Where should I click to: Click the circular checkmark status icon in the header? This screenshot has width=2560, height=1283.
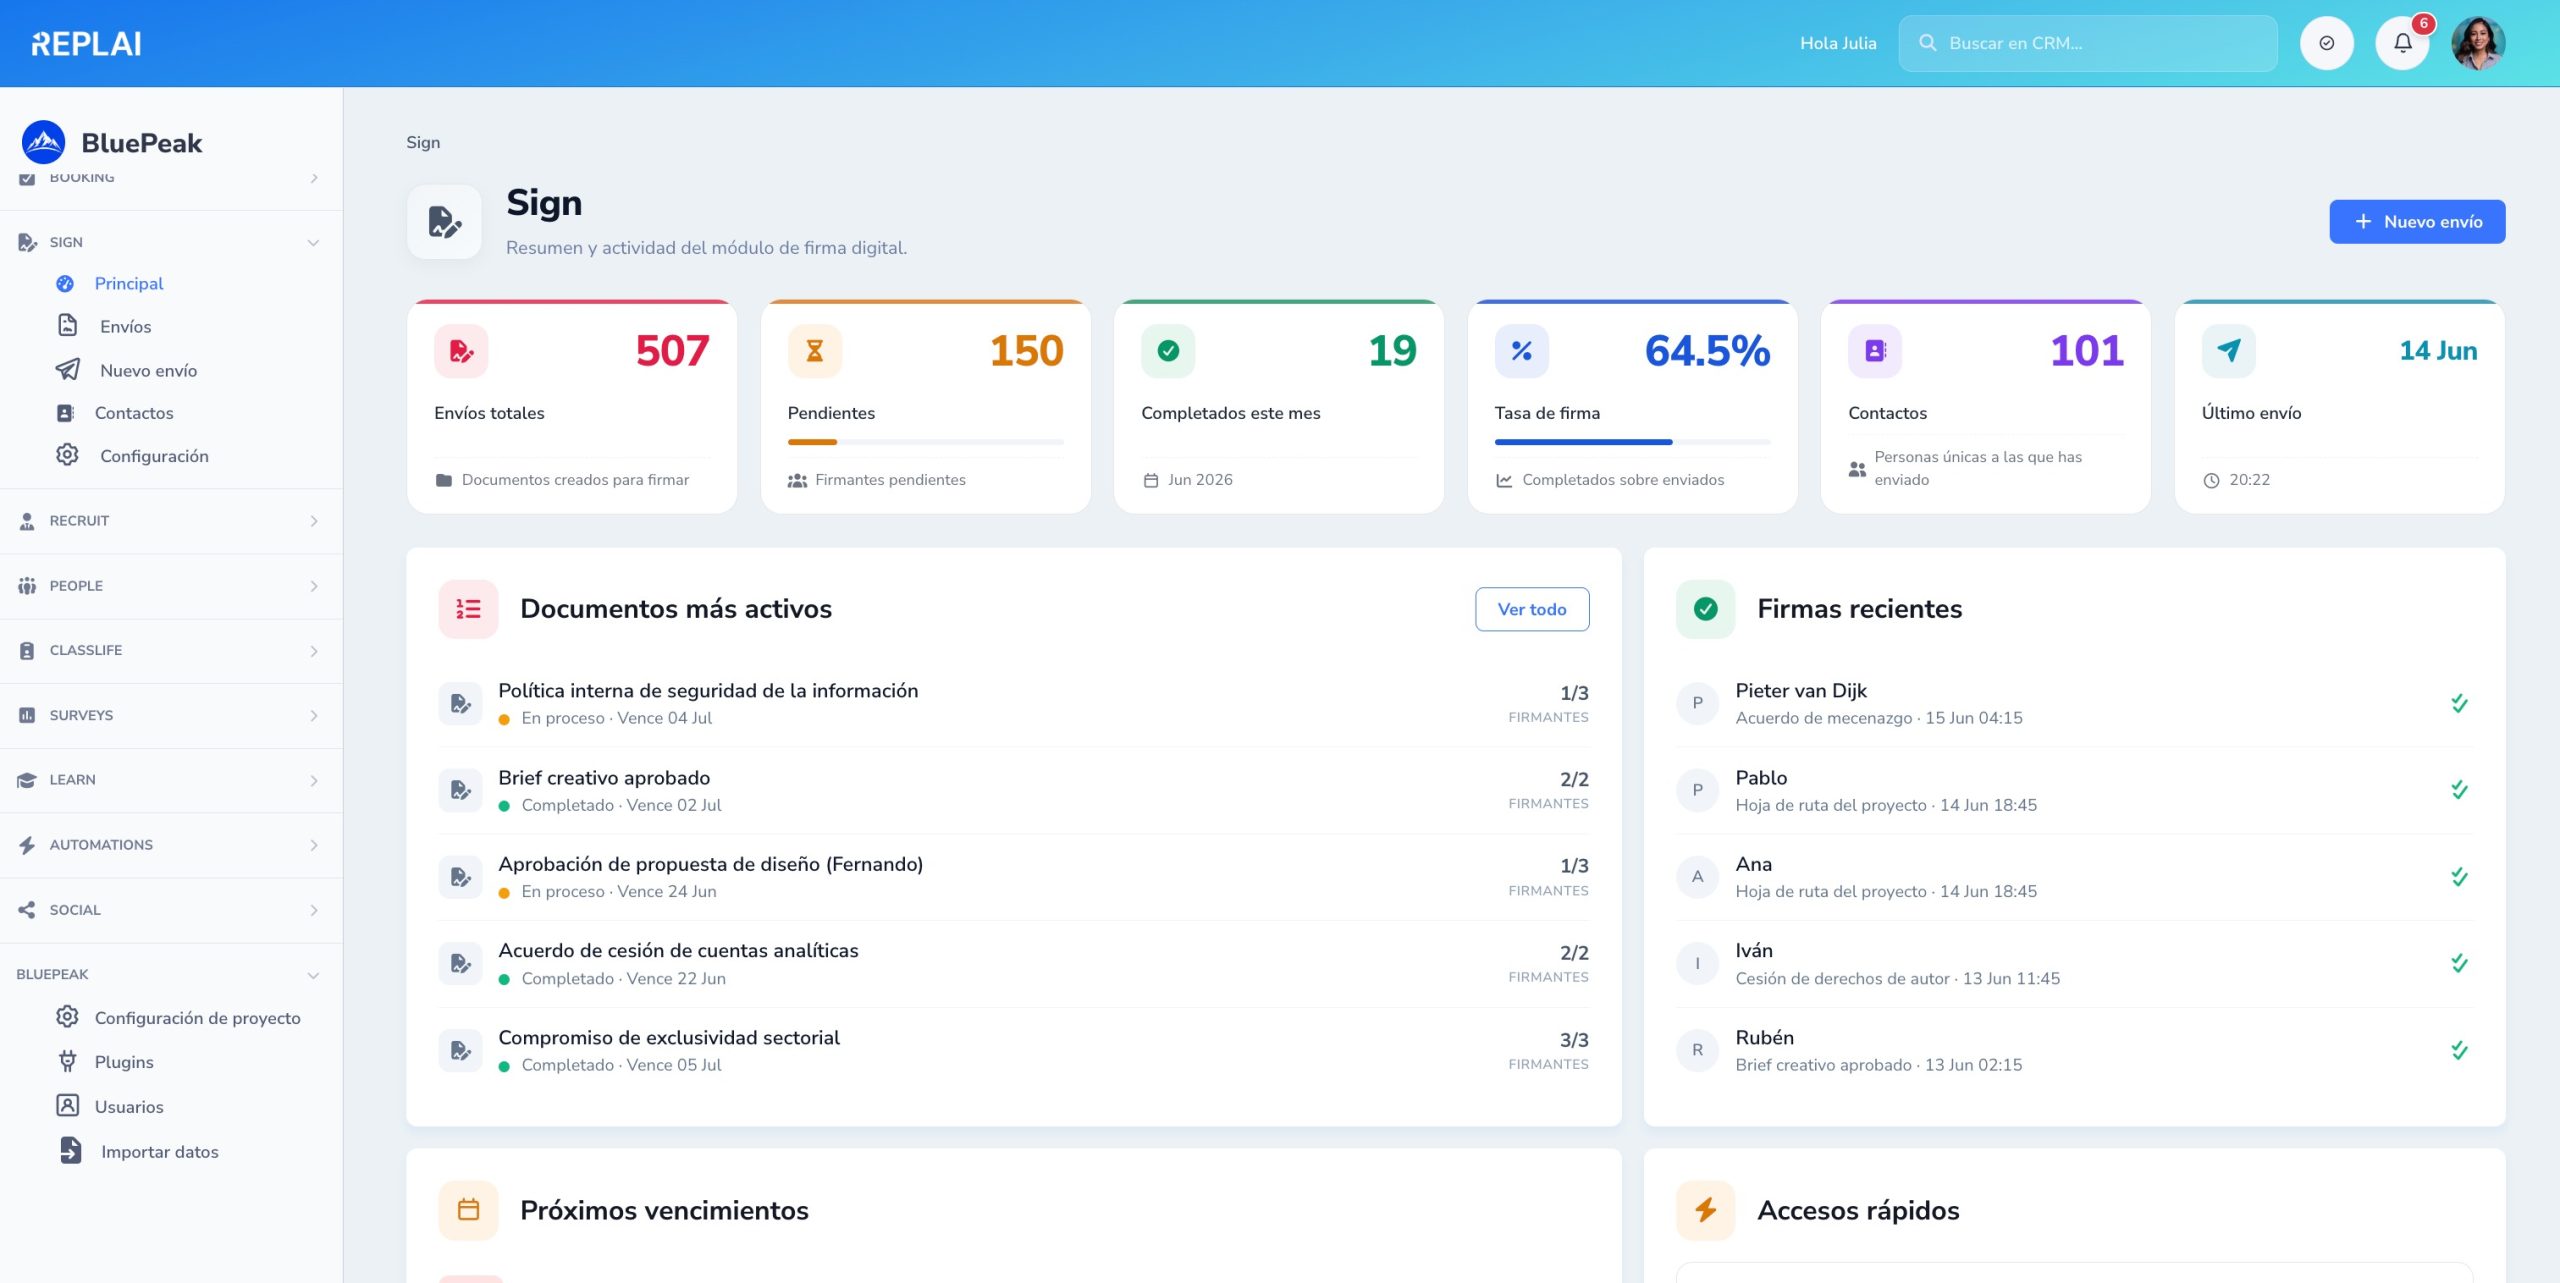tap(2326, 43)
